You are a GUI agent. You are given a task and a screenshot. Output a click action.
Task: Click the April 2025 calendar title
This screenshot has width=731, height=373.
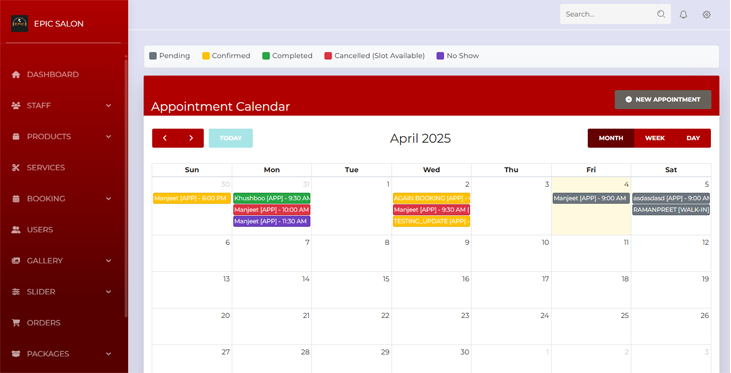pyautogui.click(x=421, y=138)
